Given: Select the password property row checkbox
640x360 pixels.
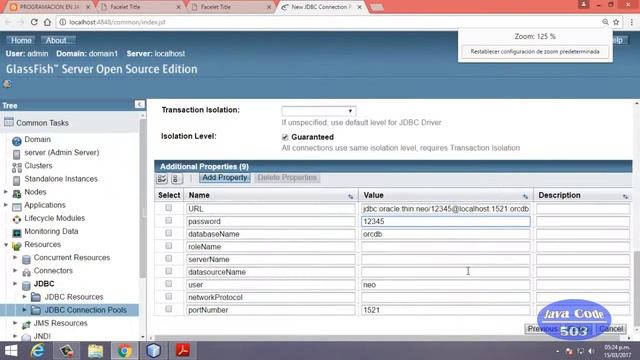Looking at the screenshot, I should point(169,220).
